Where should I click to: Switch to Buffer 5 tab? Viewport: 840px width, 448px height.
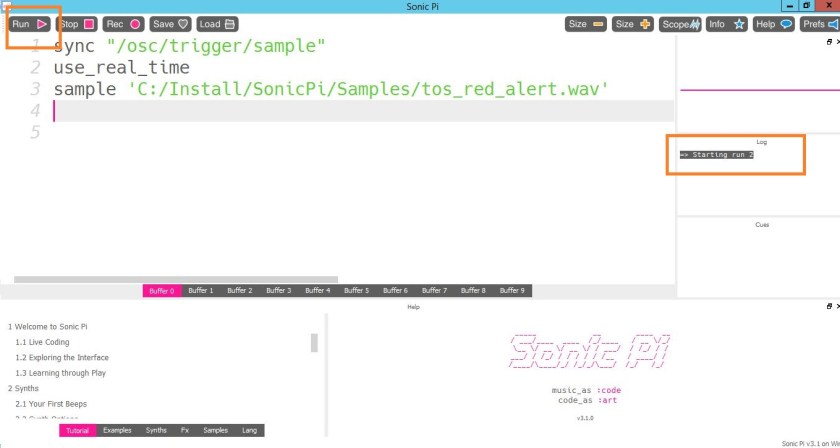[x=356, y=291]
